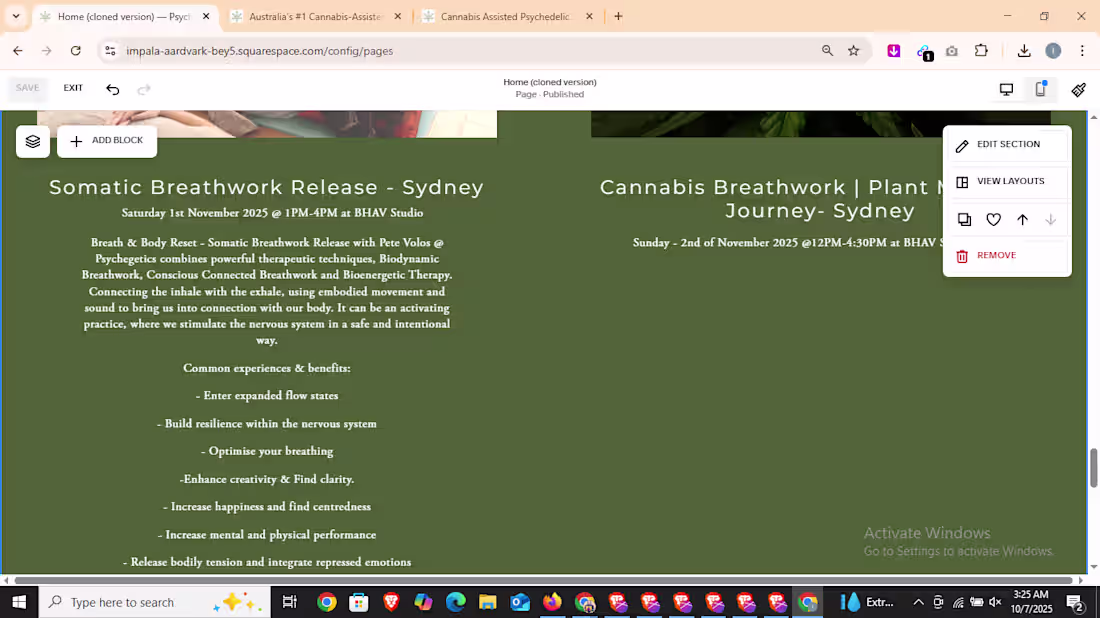Click the SAVE button
This screenshot has height=618, width=1100.
(27, 88)
